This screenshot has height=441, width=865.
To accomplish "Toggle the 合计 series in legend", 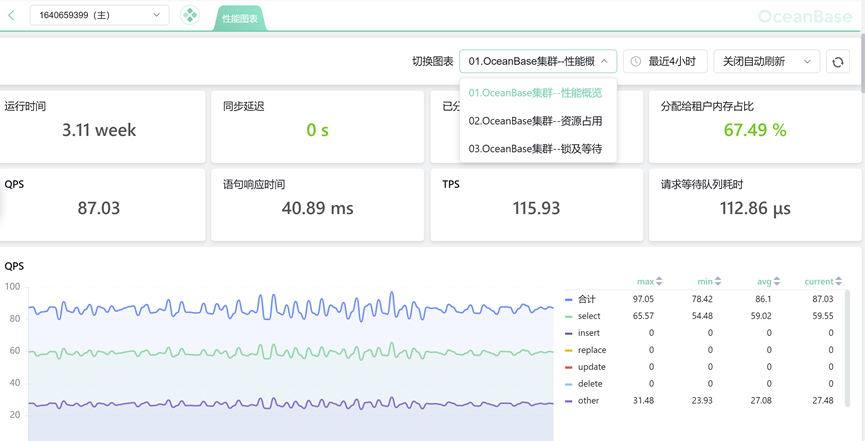I will click(x=581, y=299).
